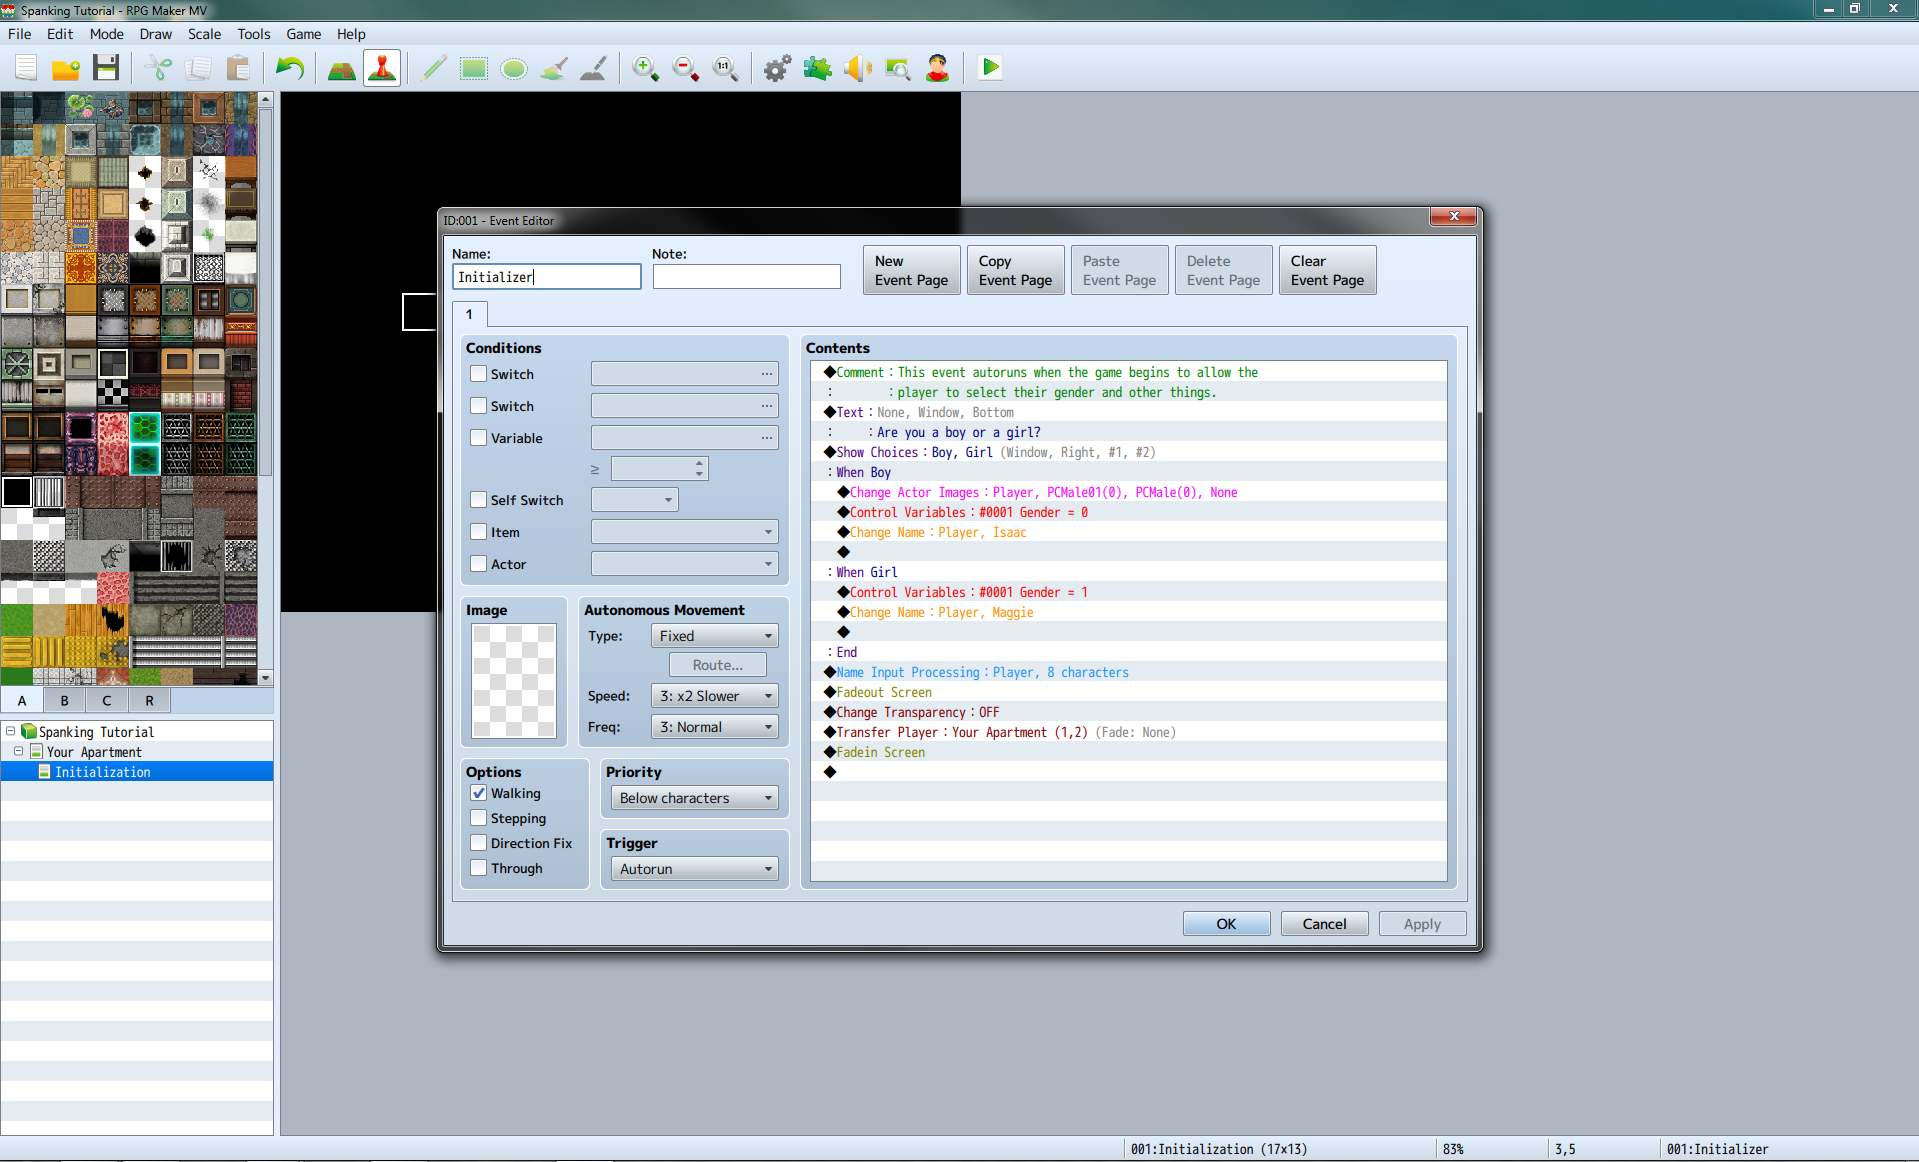The height and width of the screenshot is (1162, 1919).
Task: Click the event Image preview box
Action: pos(515,682)
